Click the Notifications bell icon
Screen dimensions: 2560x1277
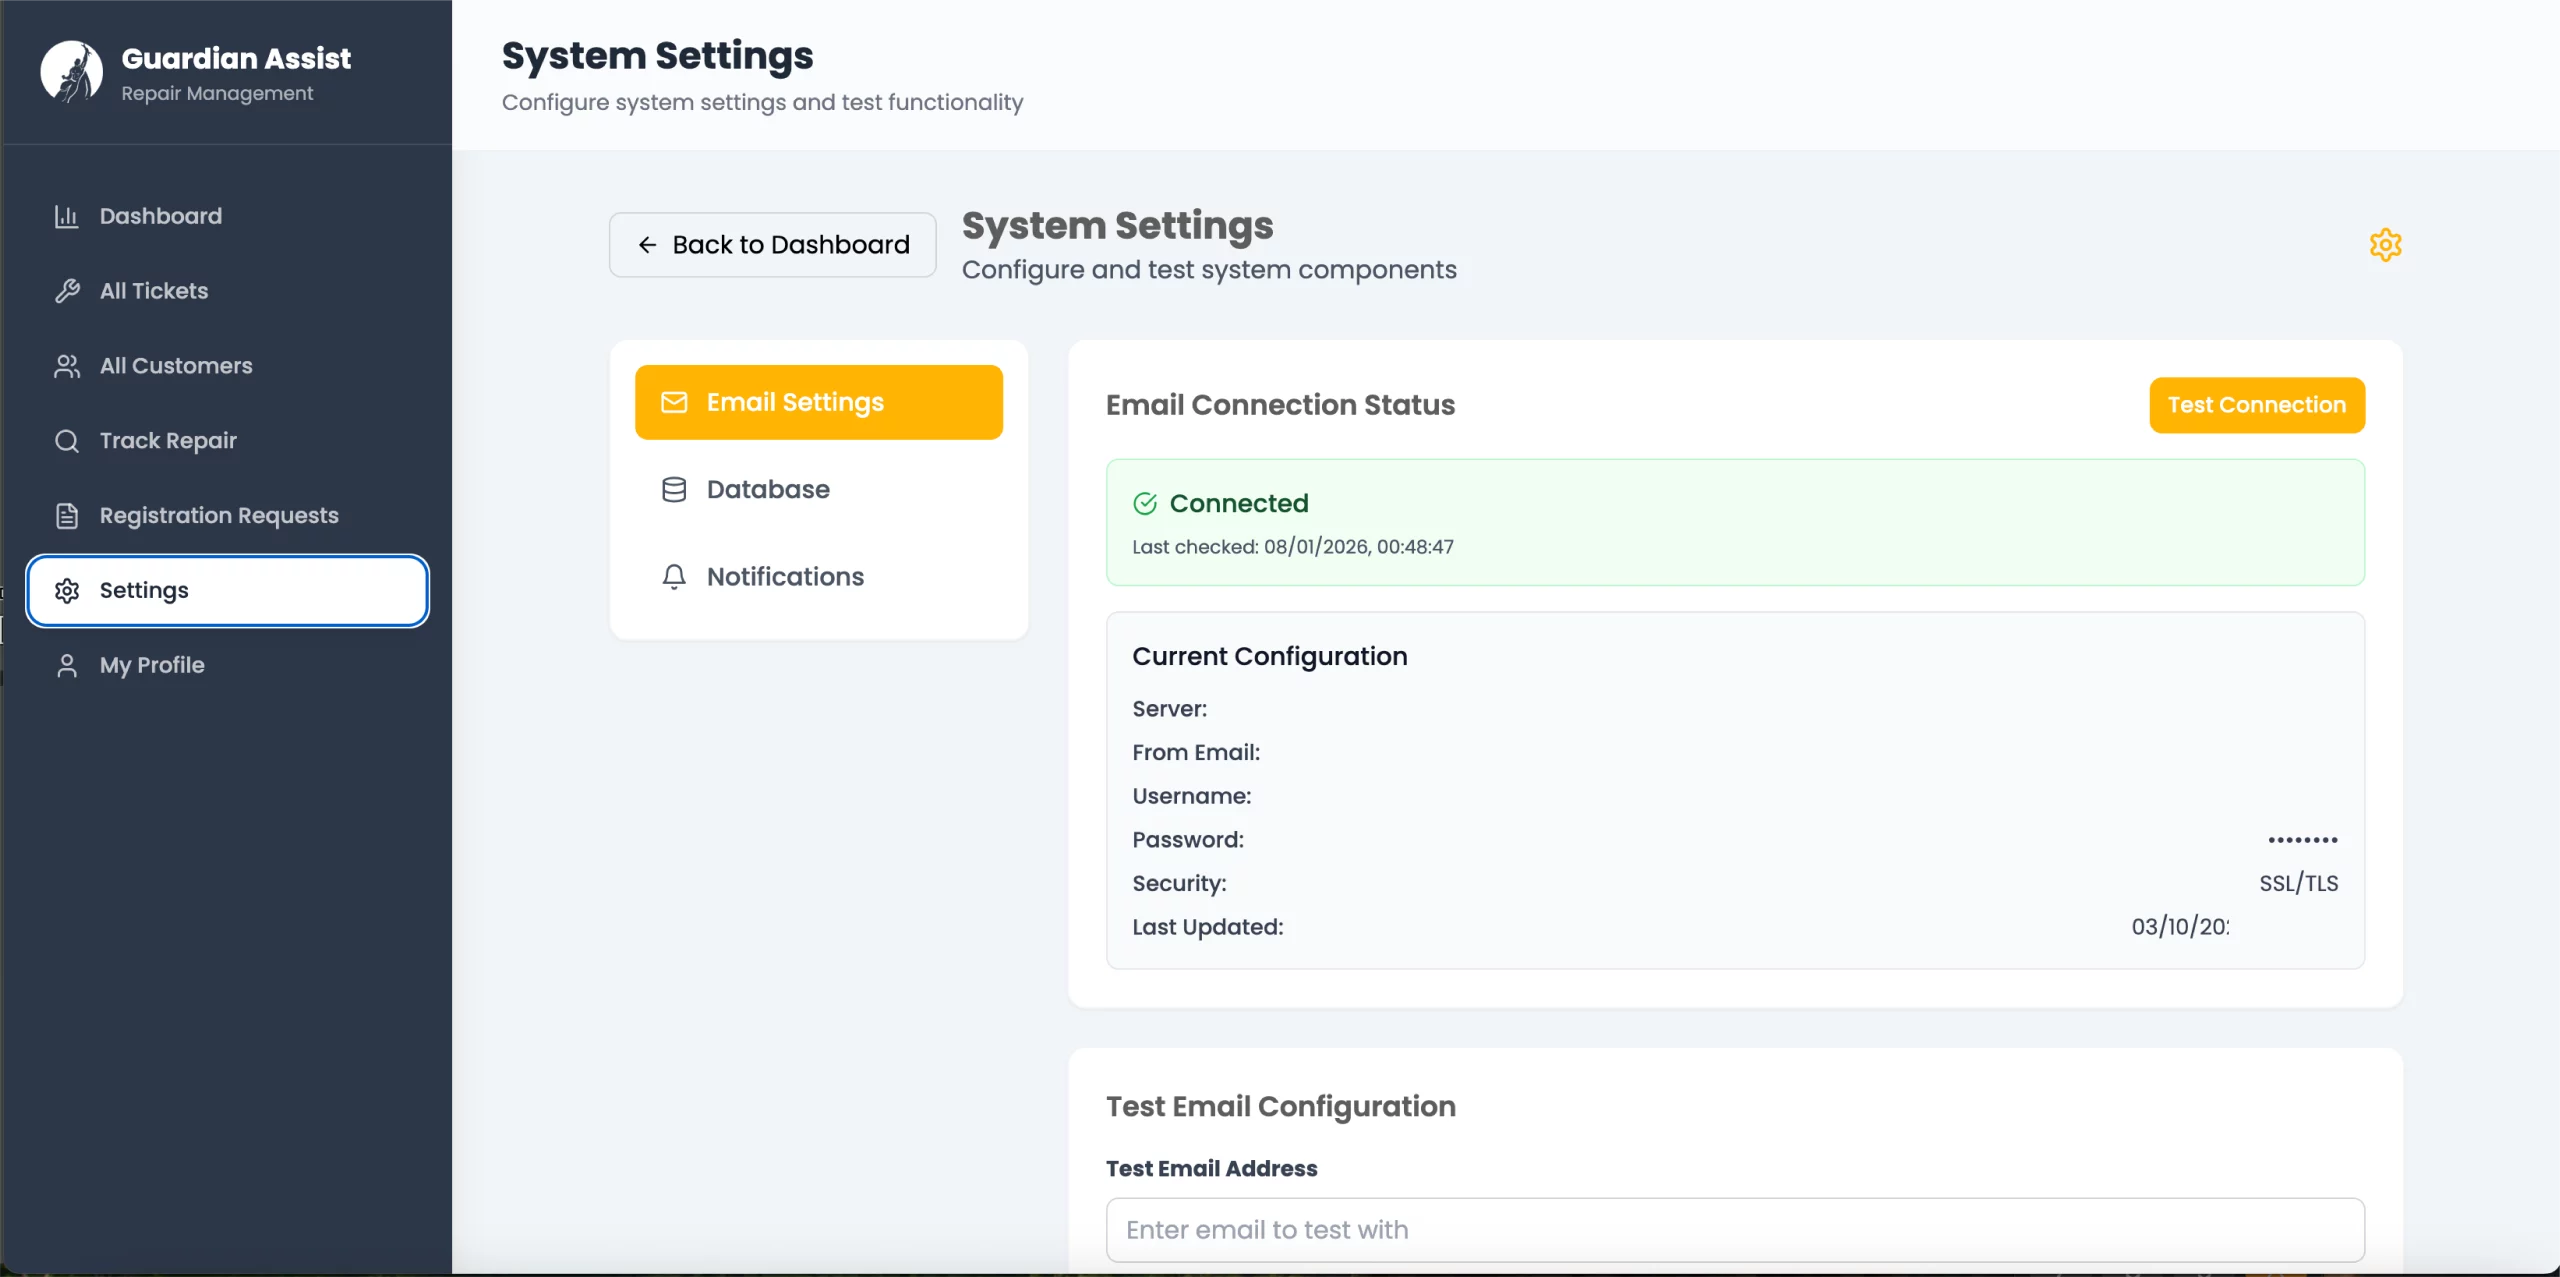(674, 577)
